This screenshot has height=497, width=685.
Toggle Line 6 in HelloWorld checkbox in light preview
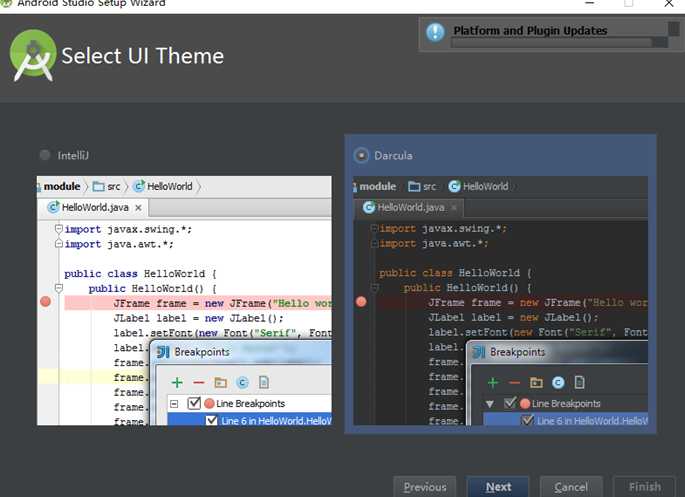coord(212,420)
